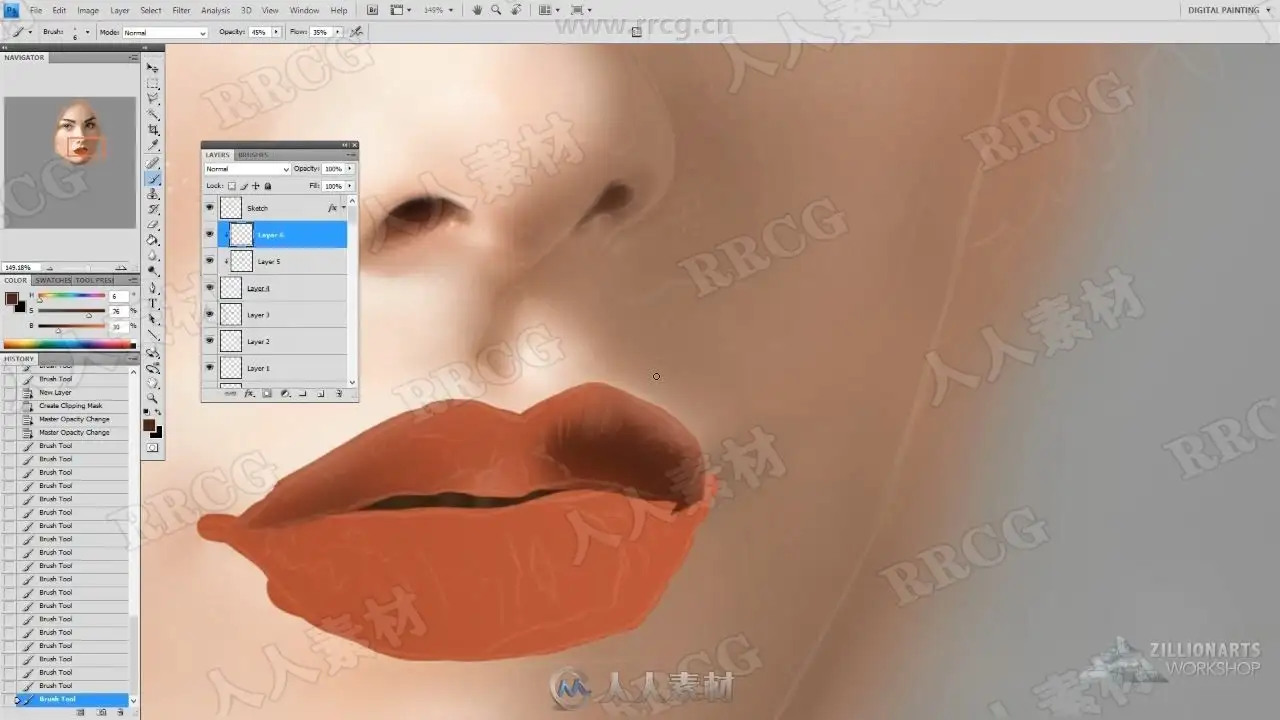Enable airbrush mode in options bar
This screenshot has width=1280, height=720.
click(x=356, y=32)
